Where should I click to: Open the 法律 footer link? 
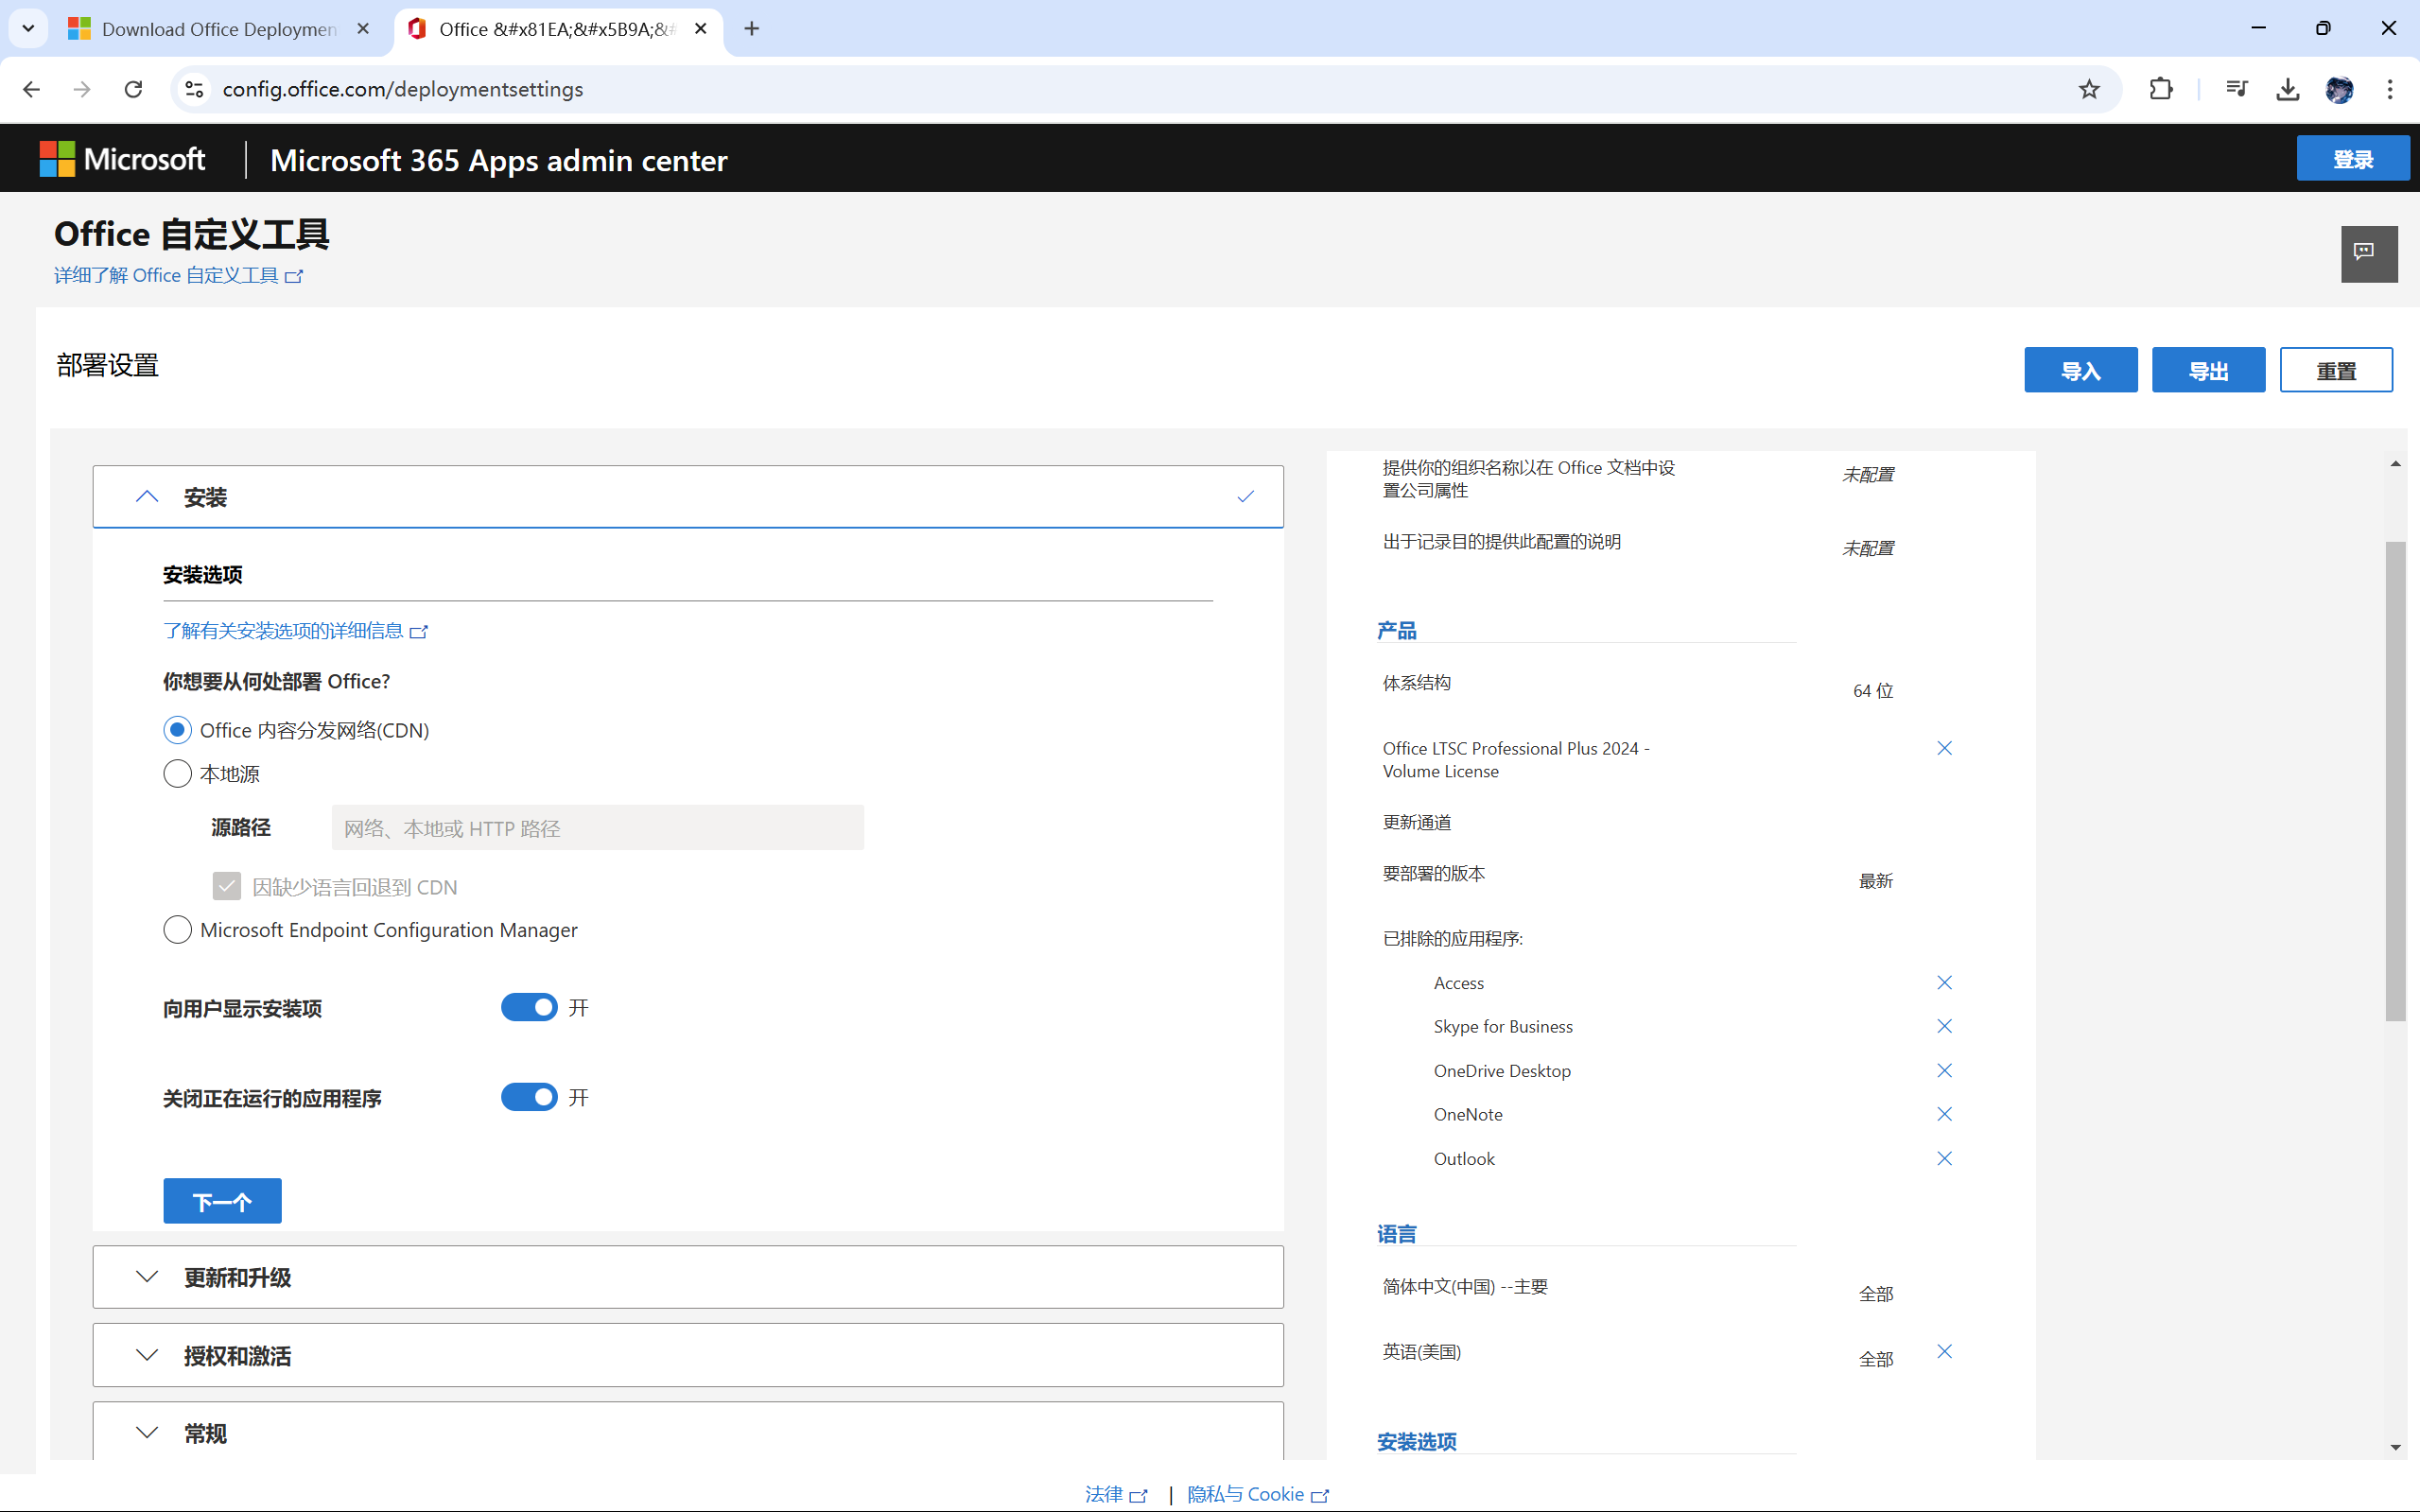(1116, 1494)
